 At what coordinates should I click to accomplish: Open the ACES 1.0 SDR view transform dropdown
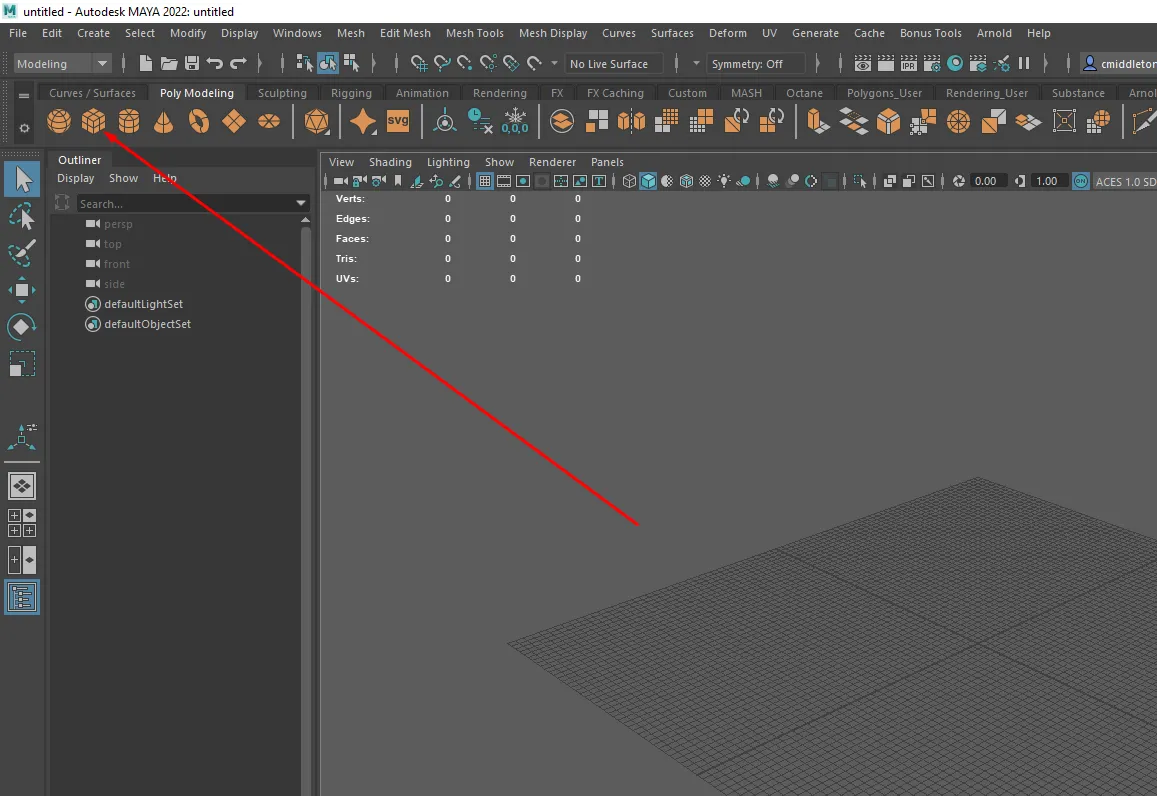[x=1125, y=181]
